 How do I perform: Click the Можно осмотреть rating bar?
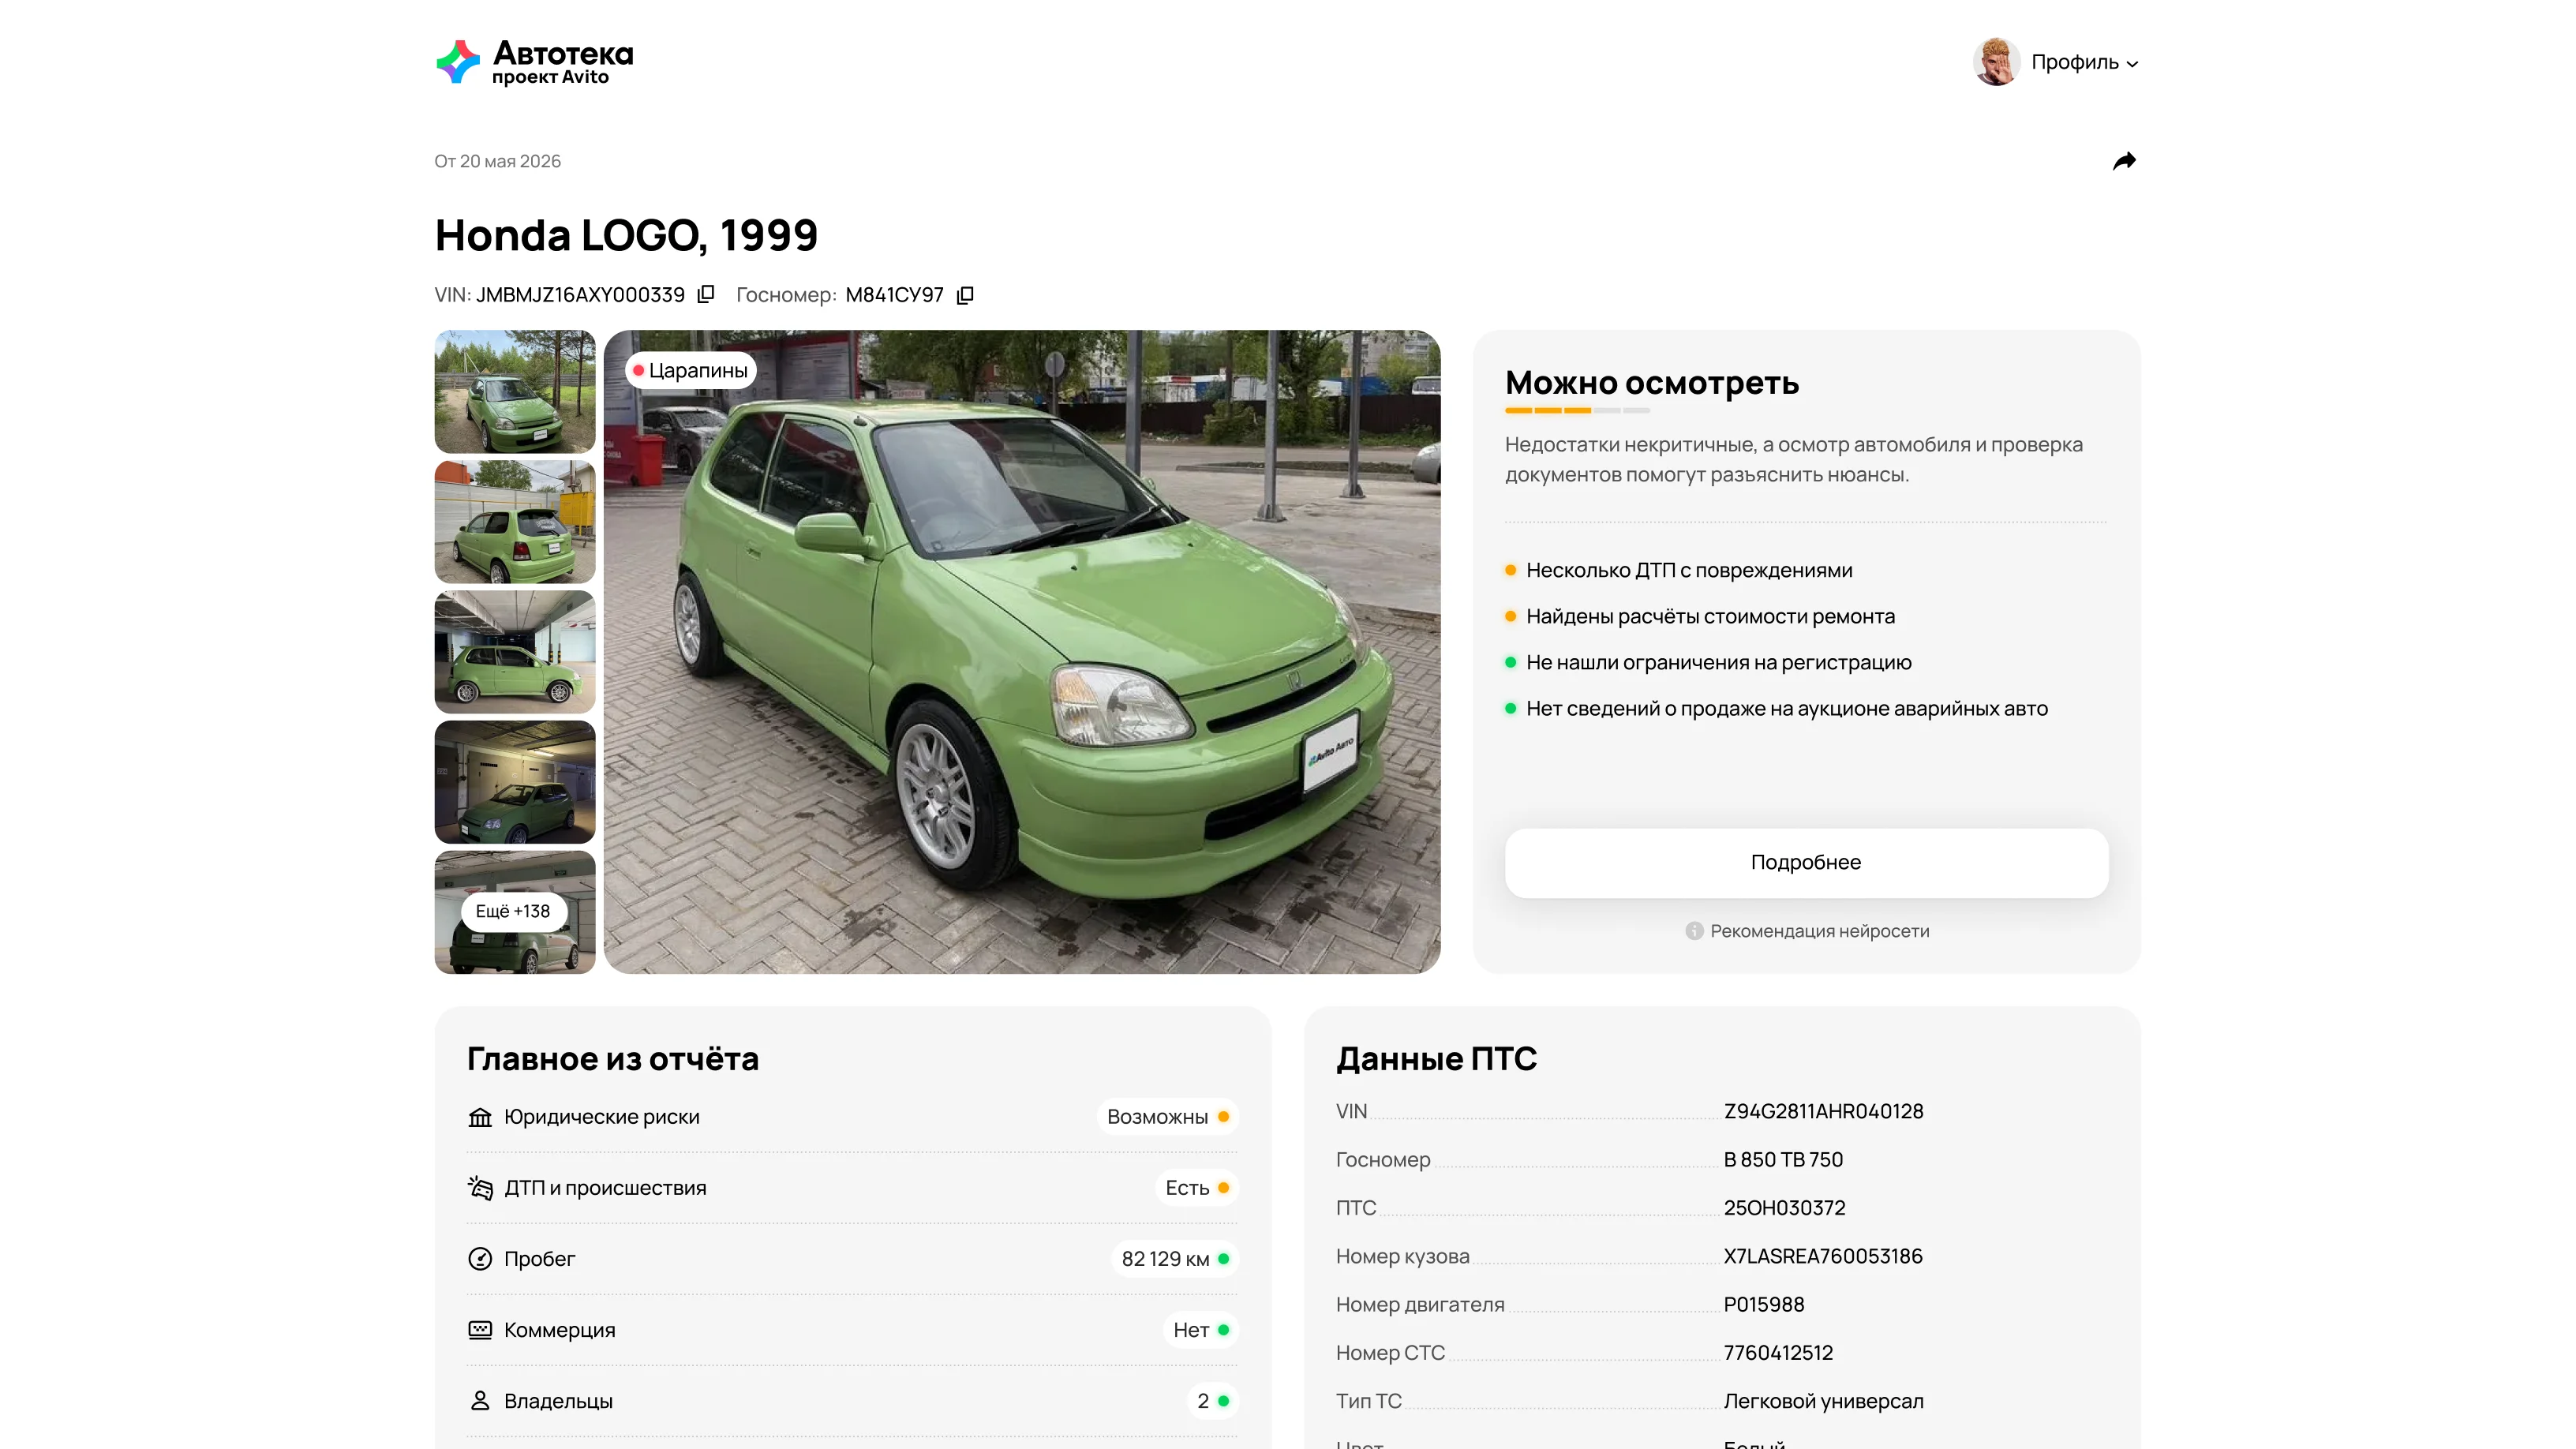point(1577,411)
